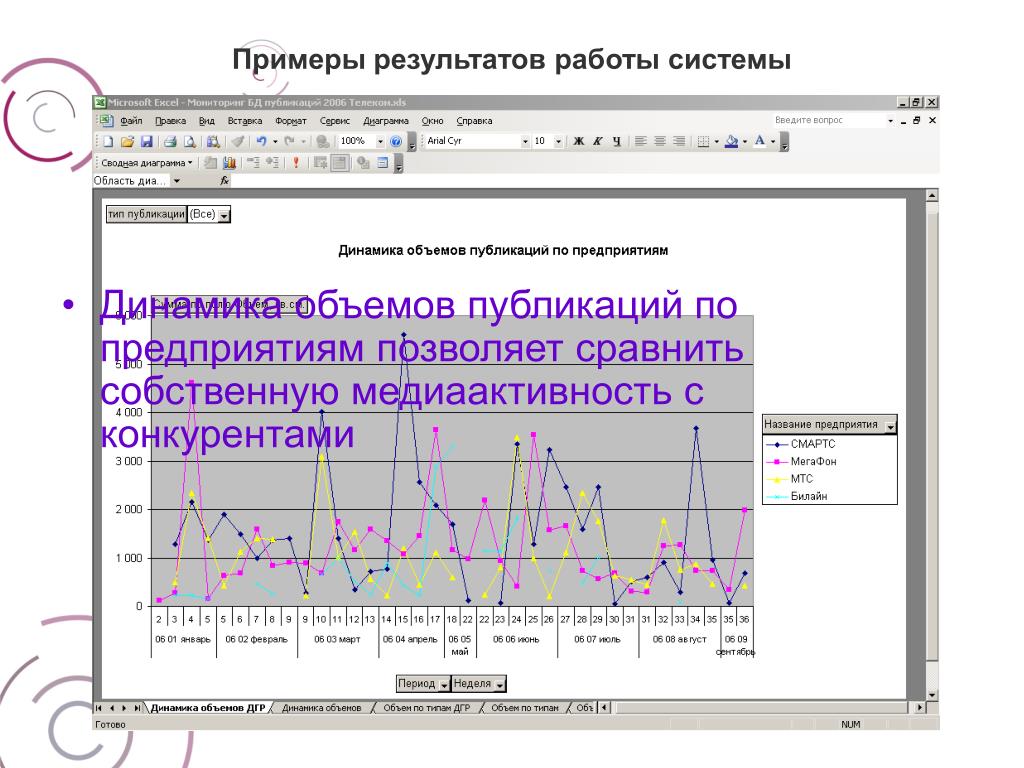Toggle Align Left
Screen dimensions: 1024x768
pyautogui.click(x=641, y=141)
